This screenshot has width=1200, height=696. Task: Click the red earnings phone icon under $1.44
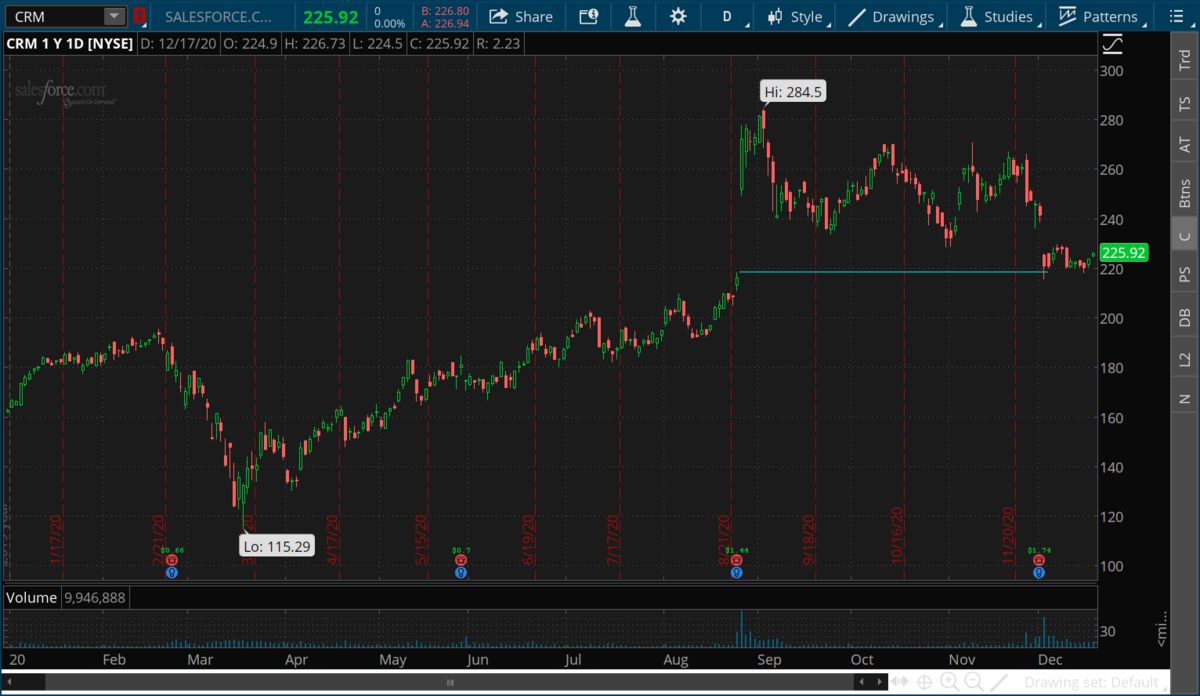pos(737,562)
